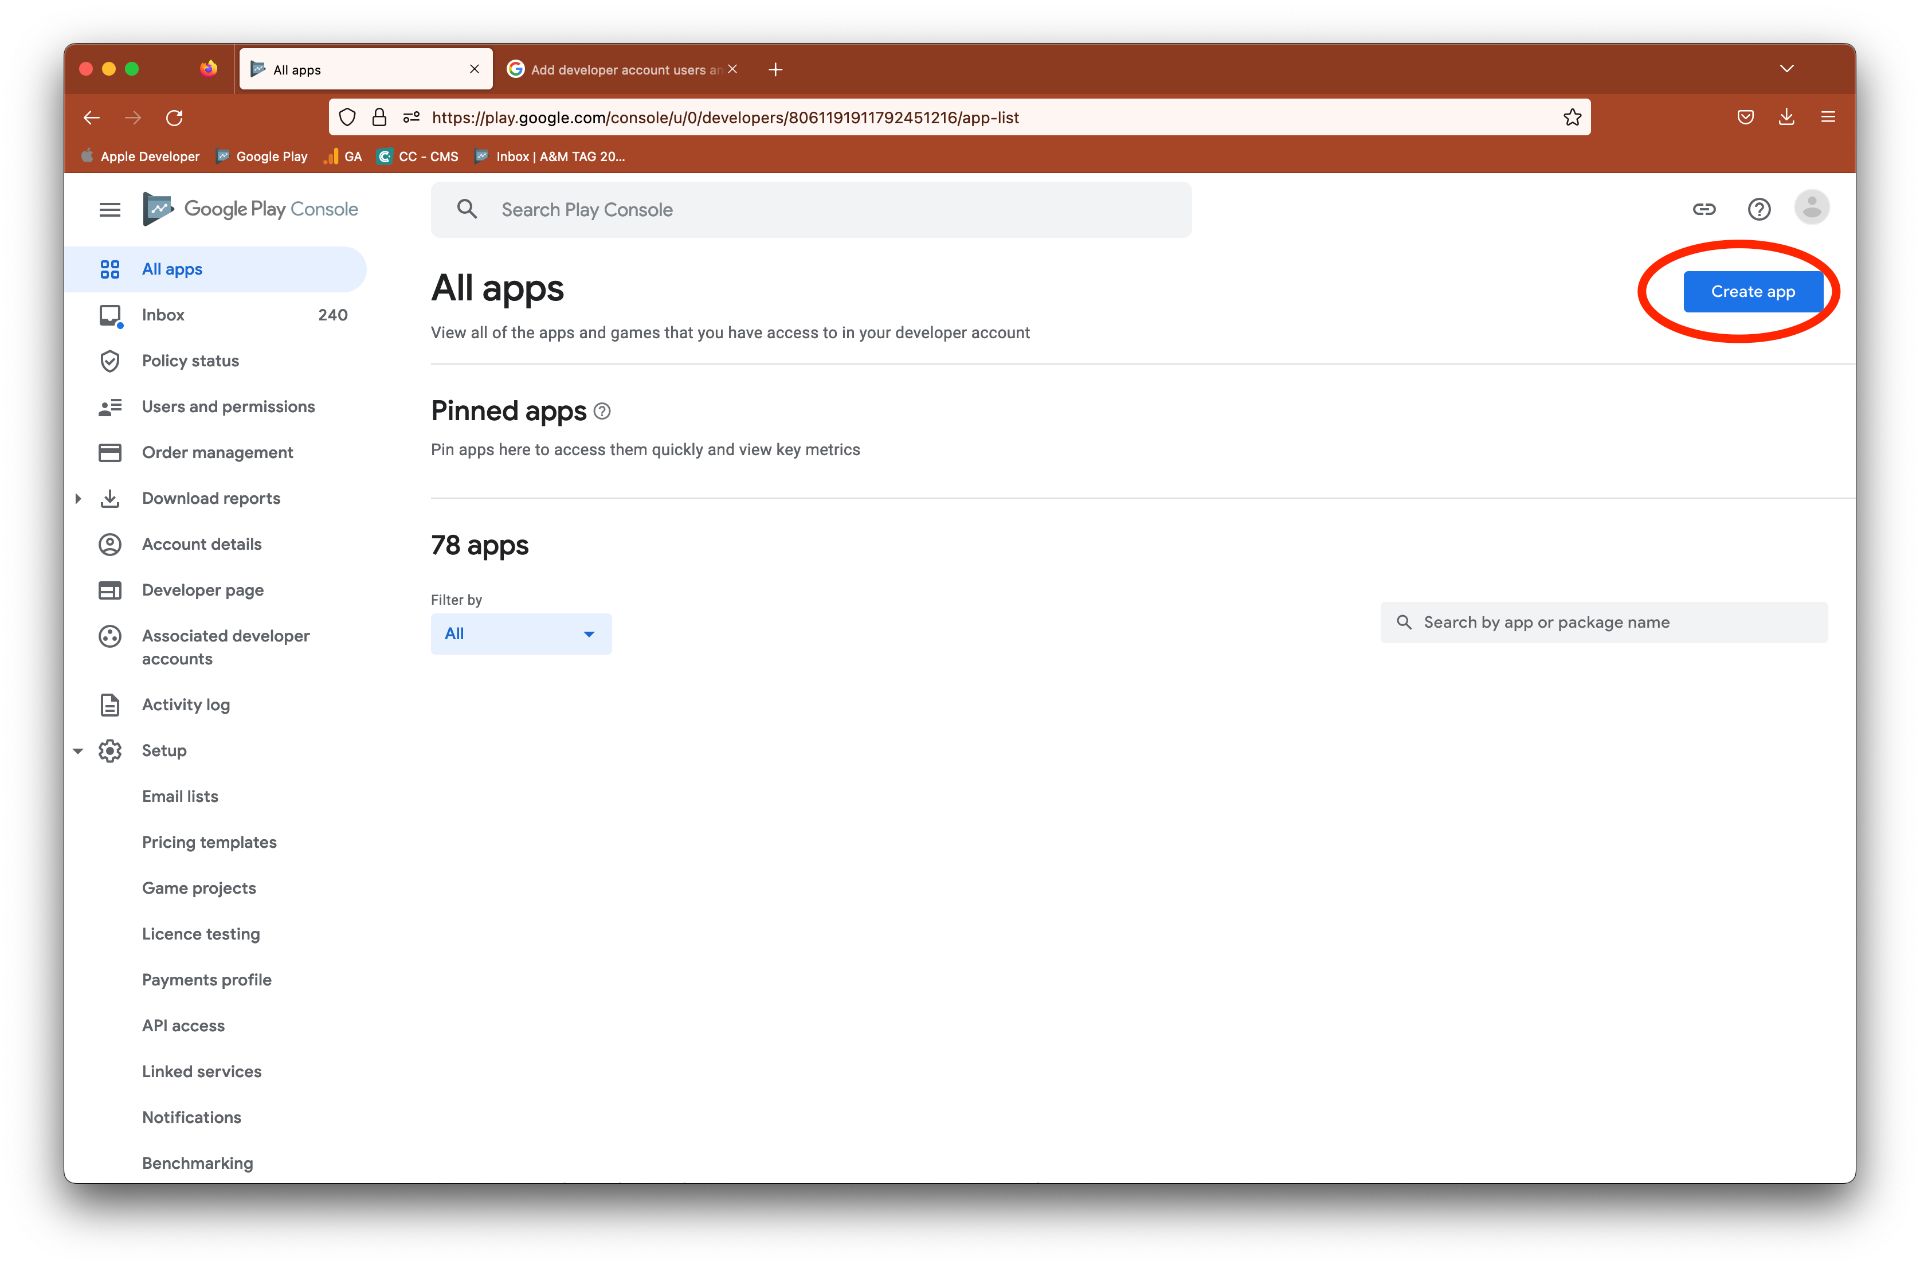
Task: Open the Filter by All dropdown
Action: coord(521,634)
